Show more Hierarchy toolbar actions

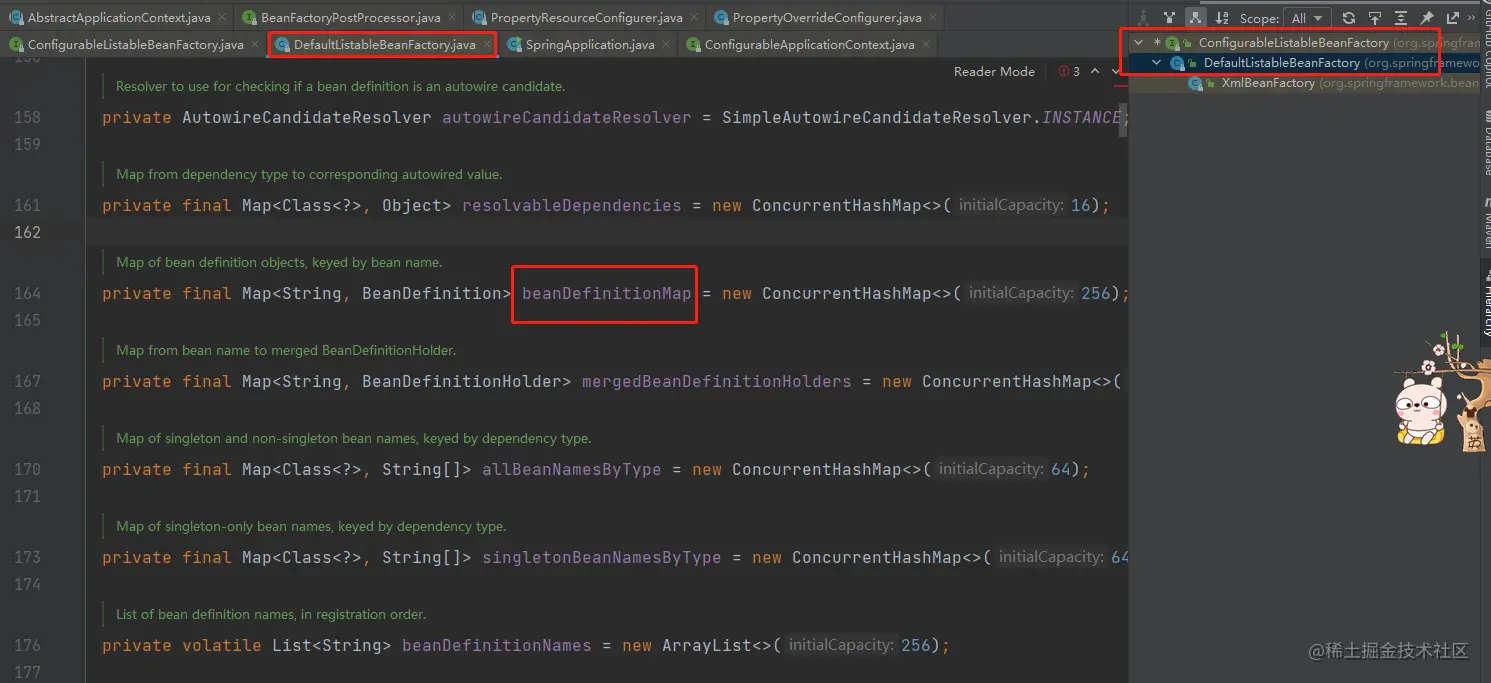click(x=1471, y=18)
